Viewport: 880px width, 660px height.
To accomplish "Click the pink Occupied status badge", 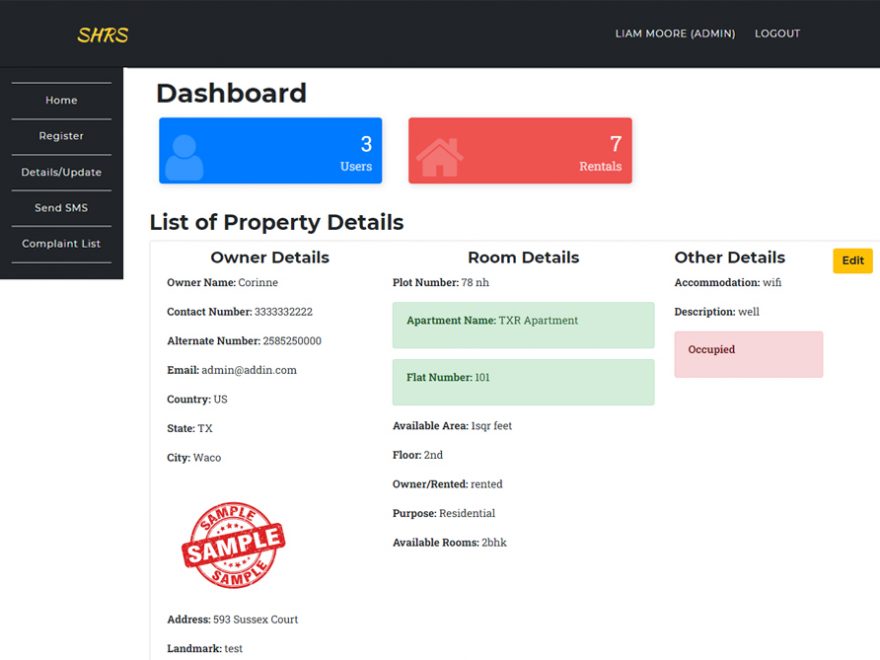I will [748, 354].
